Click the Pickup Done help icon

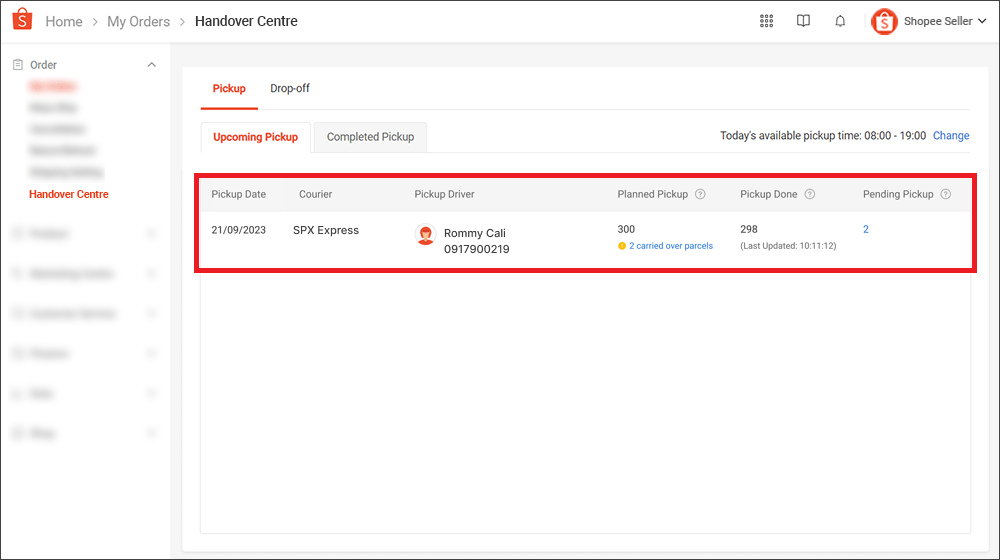point(810,194)
